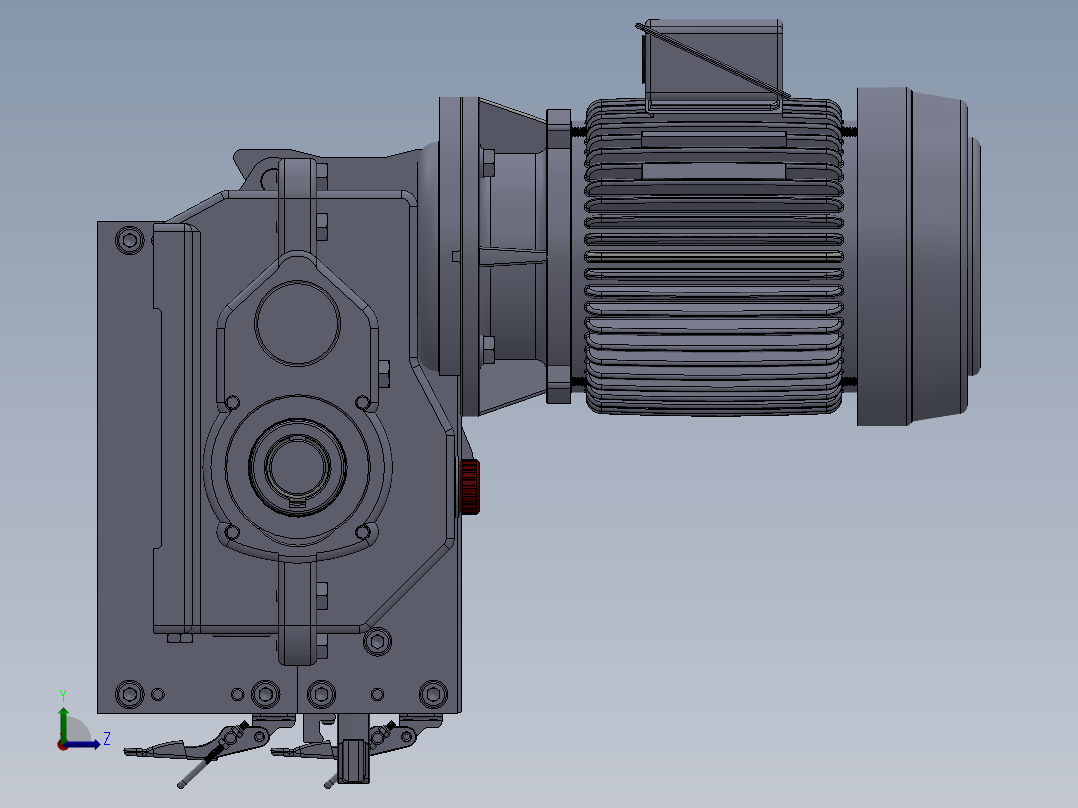This screenshot has height=808, width=1078.
Task: Select the hollow output shaft bore in the gearbox
Action: pyautogui.click(x=296, y=466)
